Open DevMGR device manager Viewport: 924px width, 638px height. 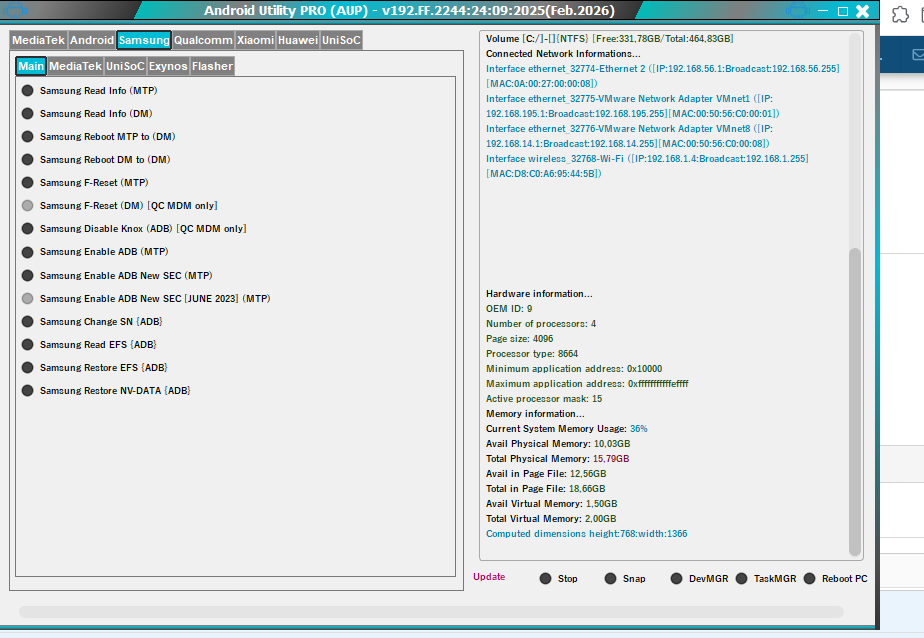(x=676, y=579)
